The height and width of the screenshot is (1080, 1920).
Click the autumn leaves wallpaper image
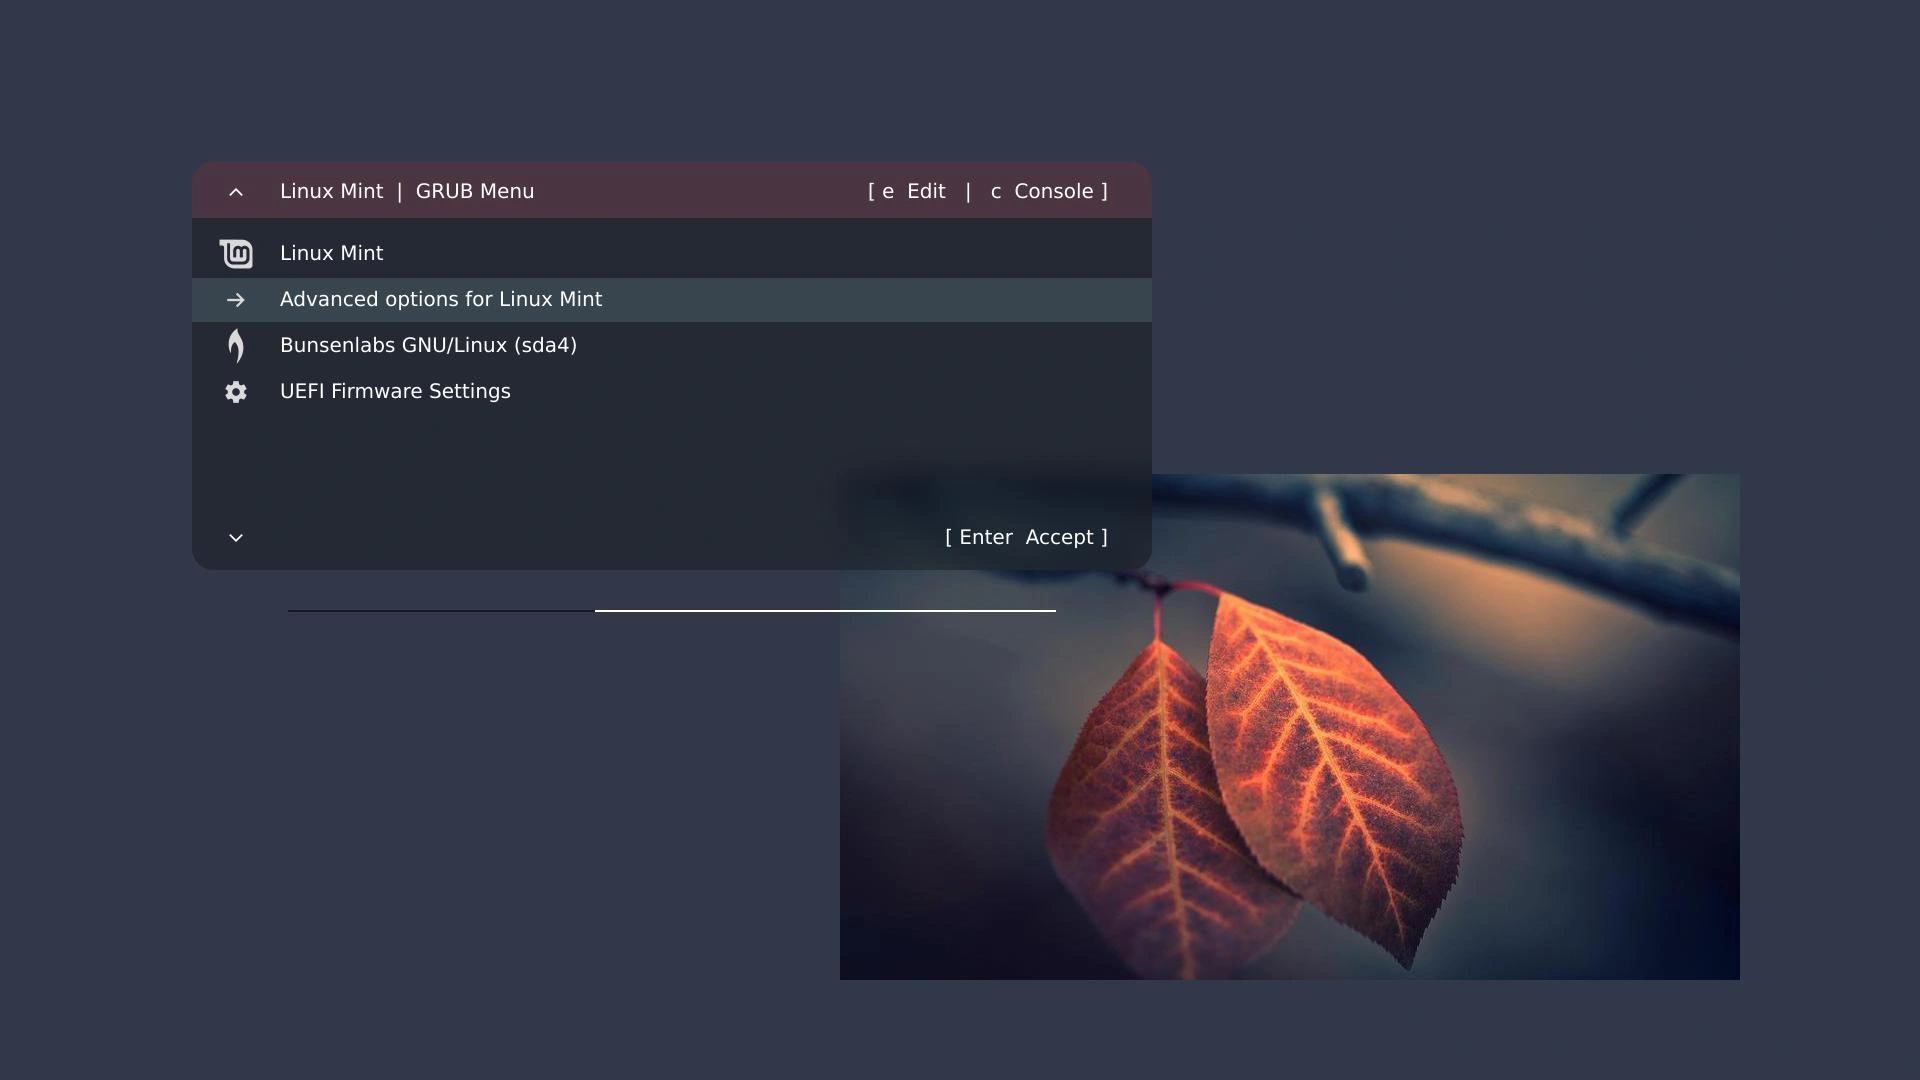click(x=1290, y=727)
